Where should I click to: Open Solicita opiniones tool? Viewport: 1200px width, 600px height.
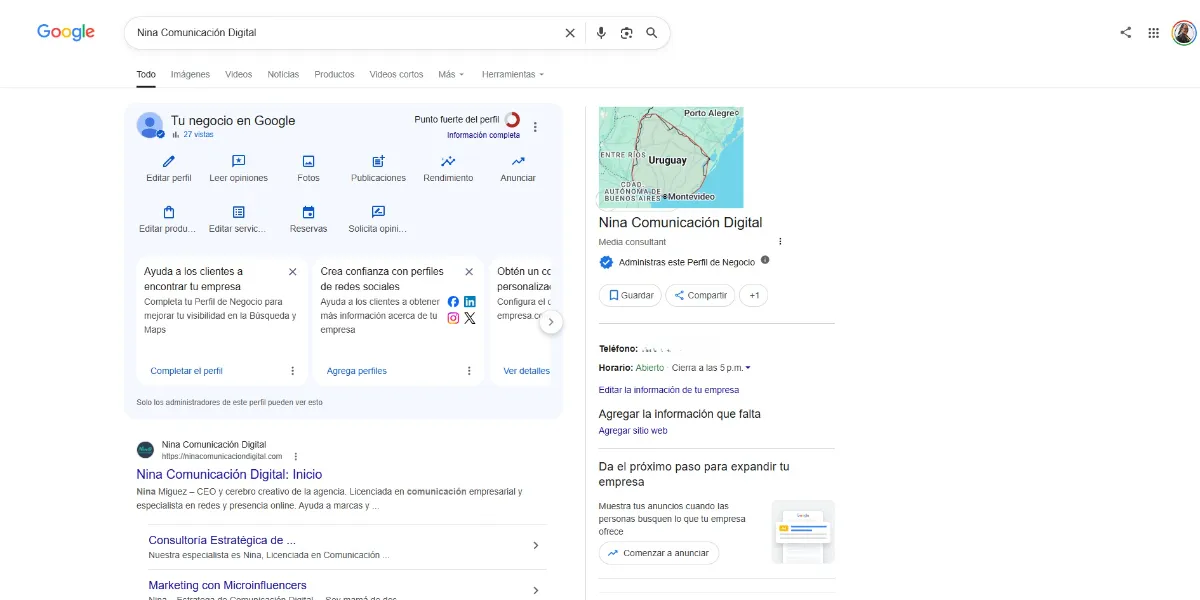378,219
